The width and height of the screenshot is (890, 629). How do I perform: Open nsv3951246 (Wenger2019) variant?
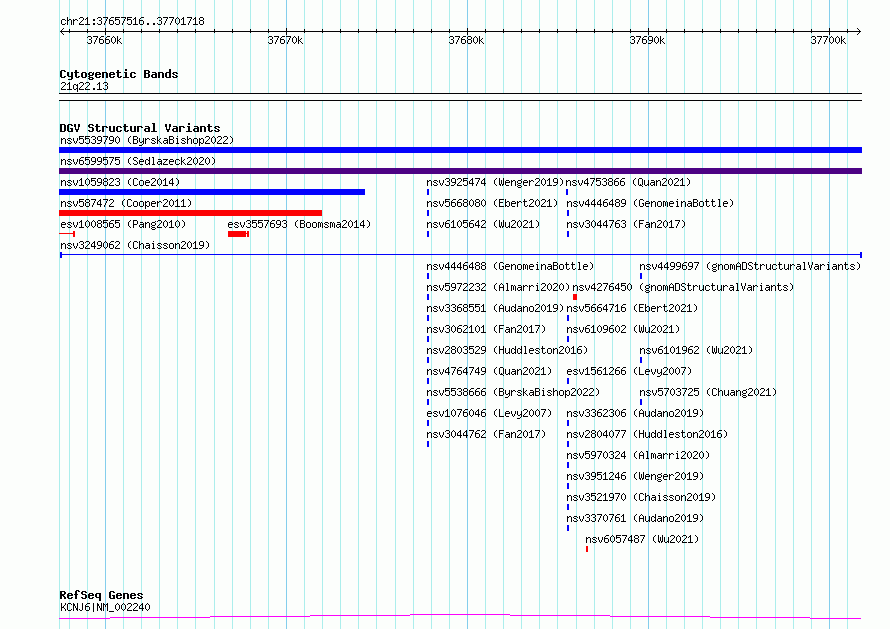click(635, 476)
